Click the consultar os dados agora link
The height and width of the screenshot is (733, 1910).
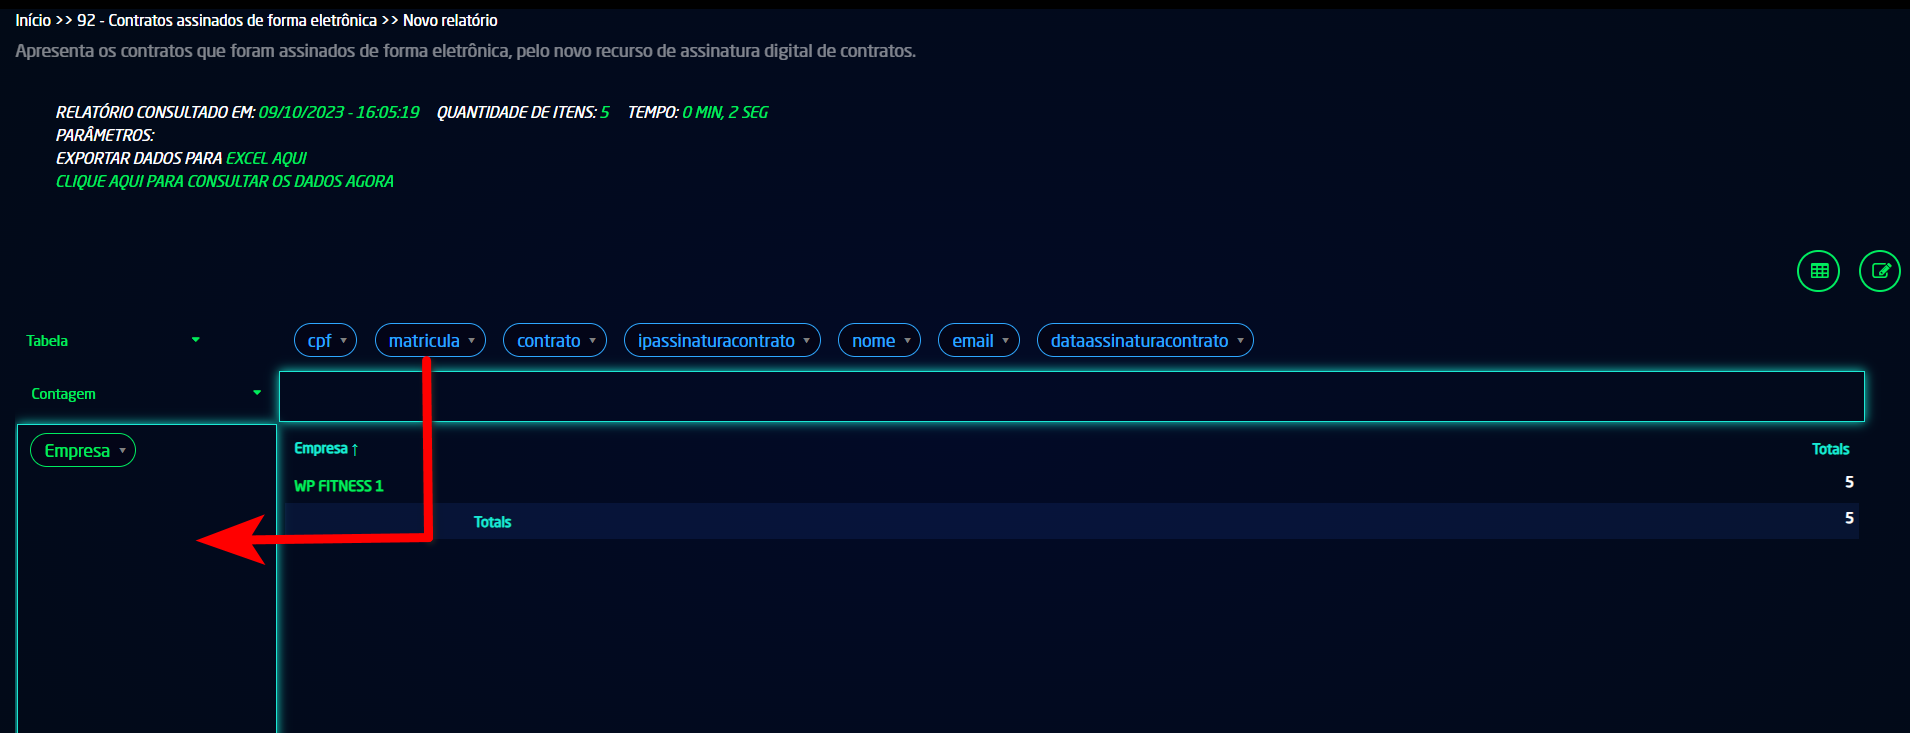[224, 181]
